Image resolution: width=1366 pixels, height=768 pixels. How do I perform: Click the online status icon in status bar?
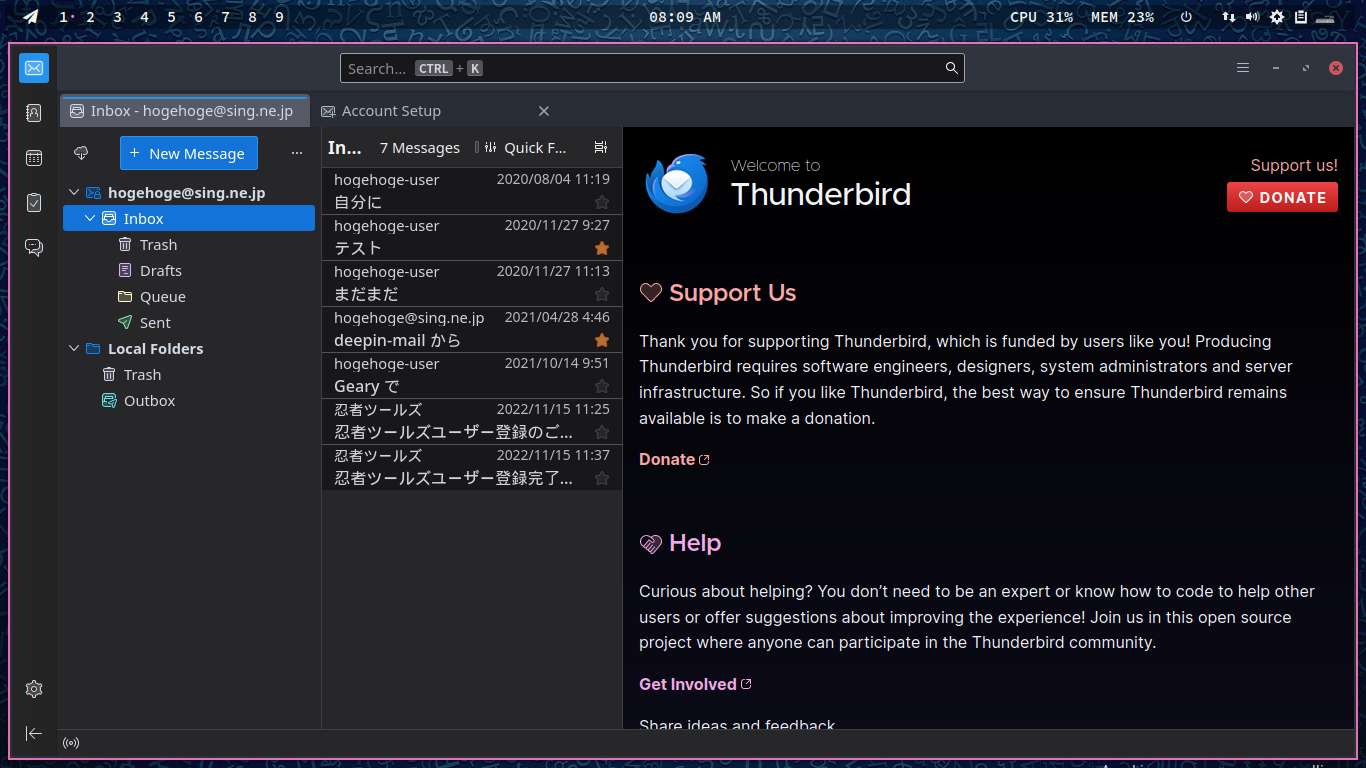coord(71,743)
